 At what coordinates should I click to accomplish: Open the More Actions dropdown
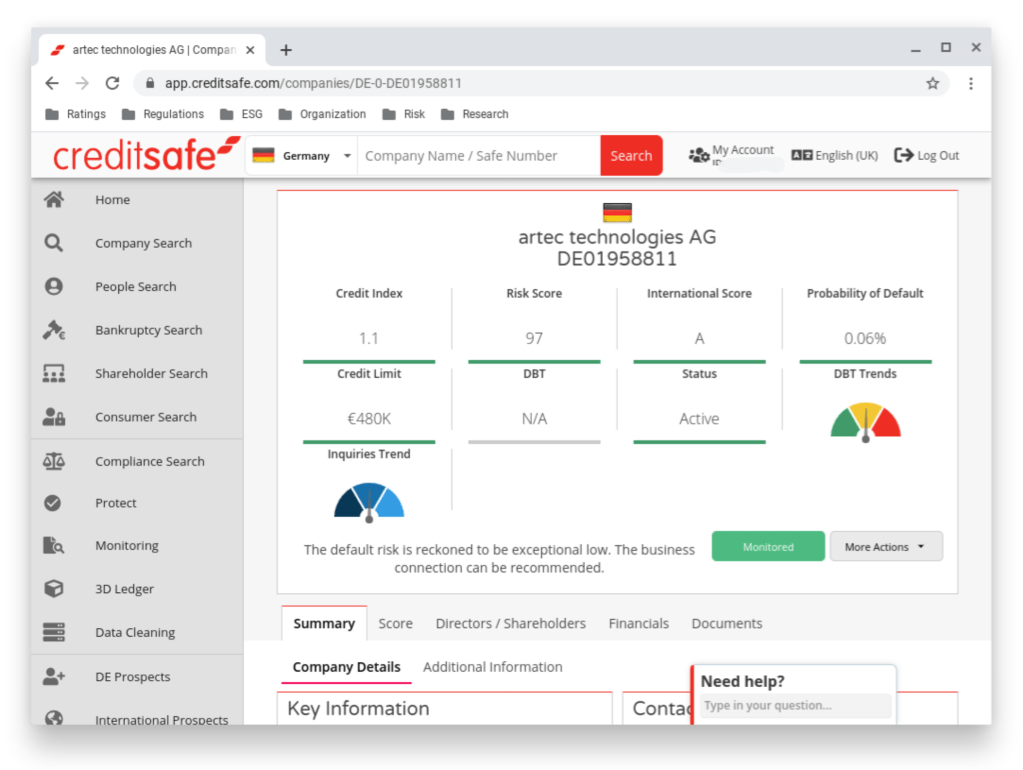[885, 547]
